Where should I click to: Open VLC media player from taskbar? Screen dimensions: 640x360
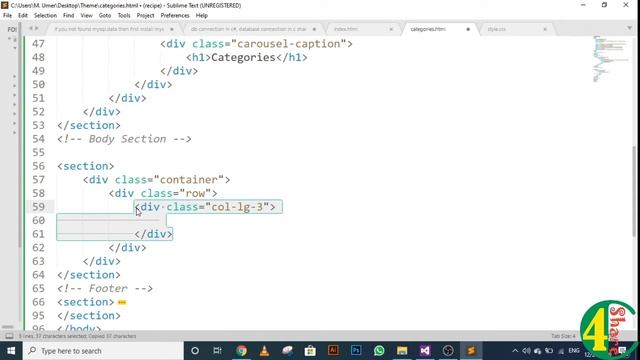click(264, 351)
